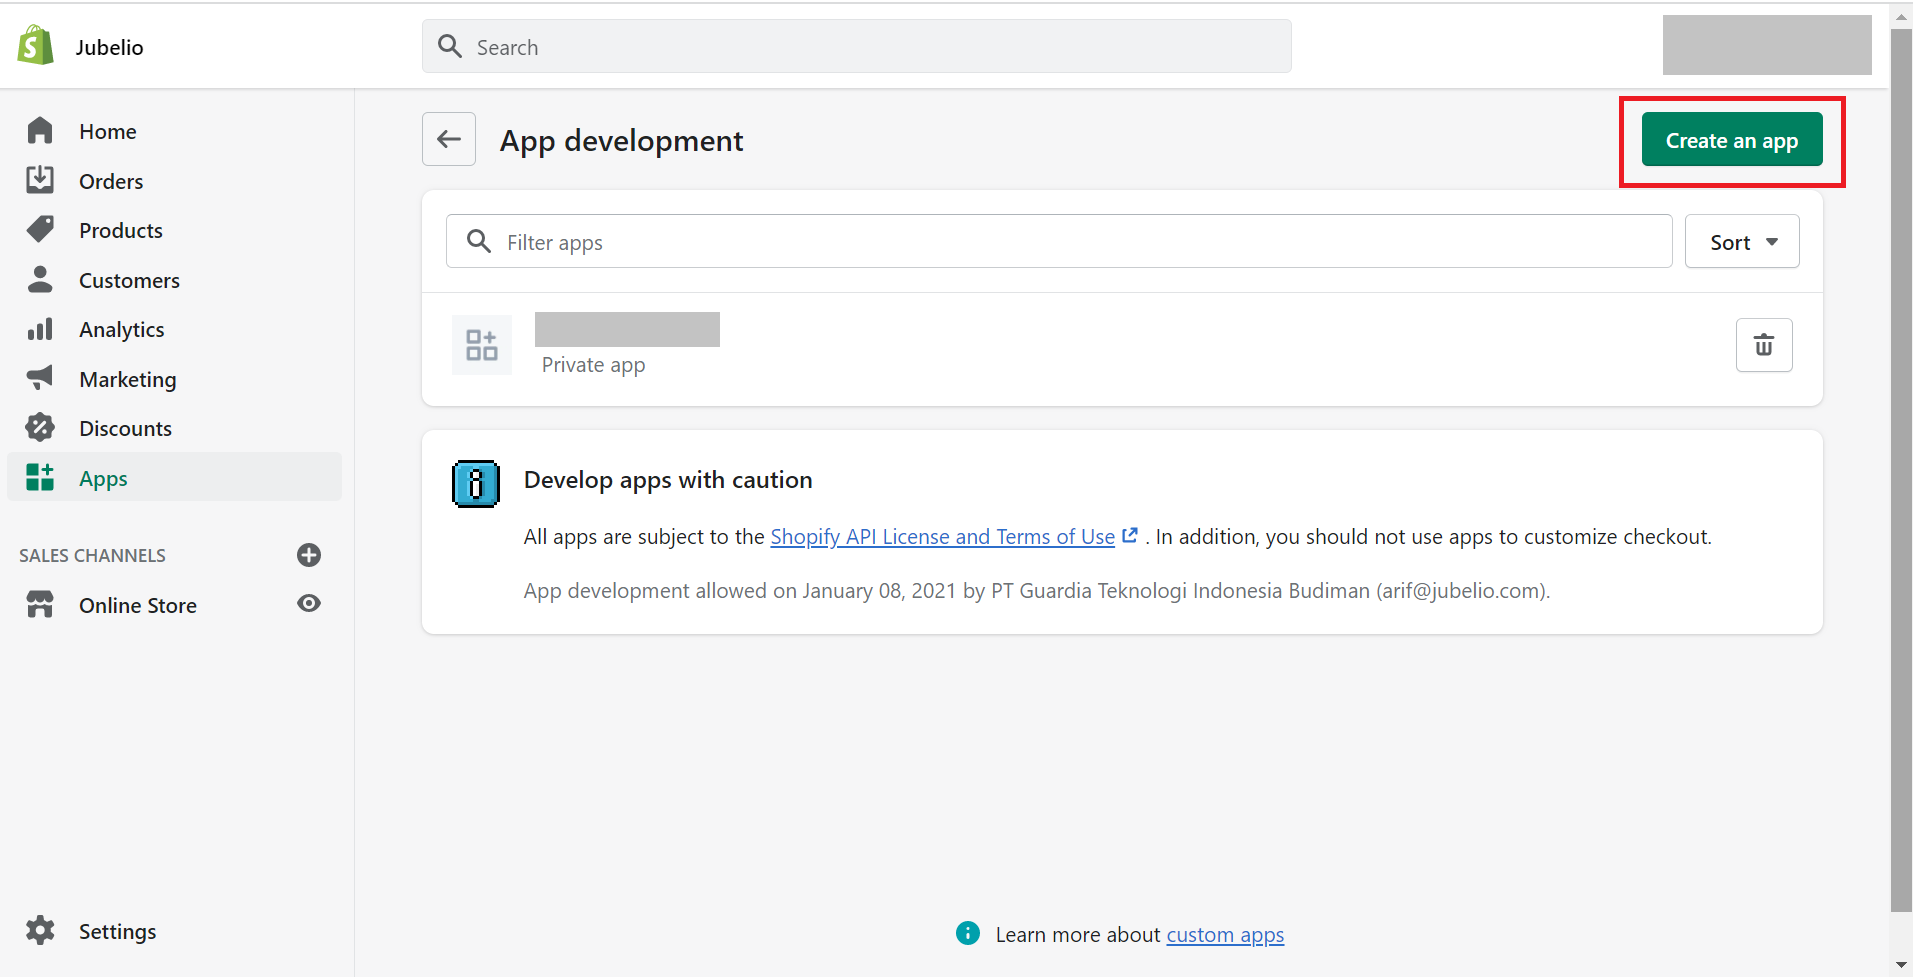Screen dimensions: 1913x977
Task: Focus the Filter apps field
Action: [x=1059, y=241]
